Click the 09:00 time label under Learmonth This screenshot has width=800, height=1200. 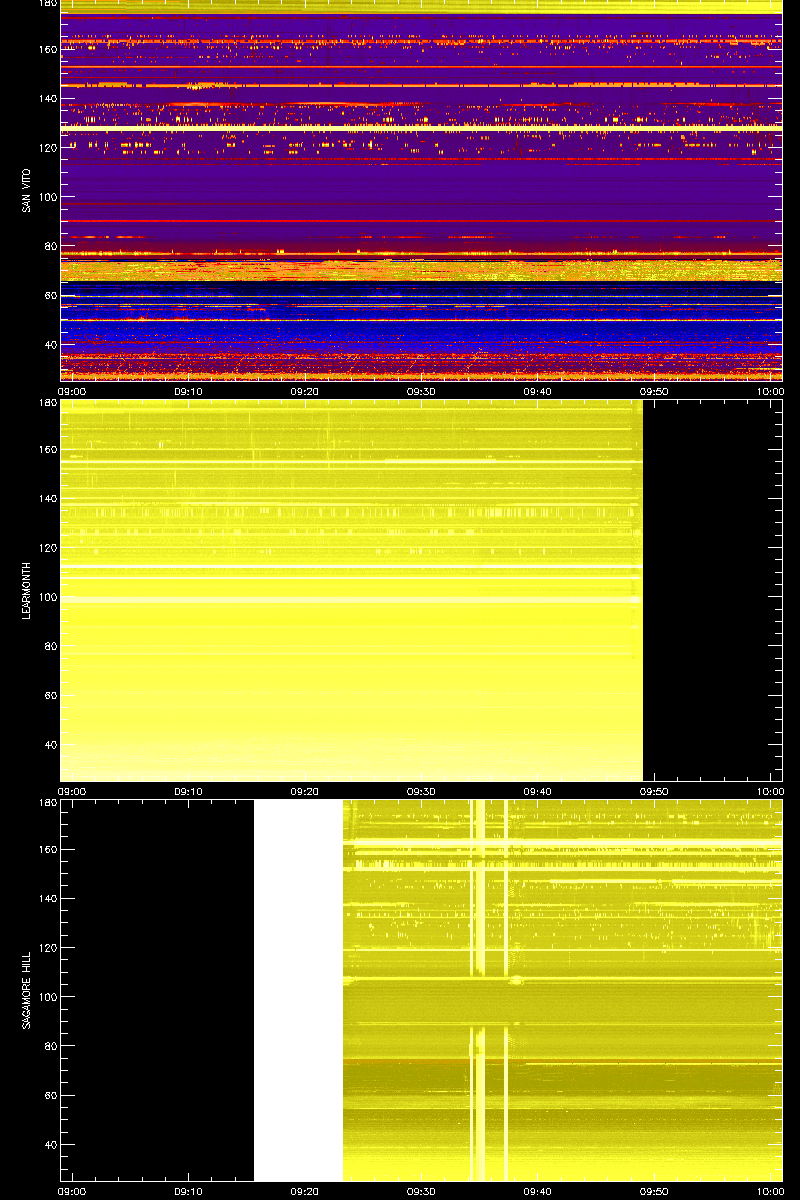click(x=73, y=791)
